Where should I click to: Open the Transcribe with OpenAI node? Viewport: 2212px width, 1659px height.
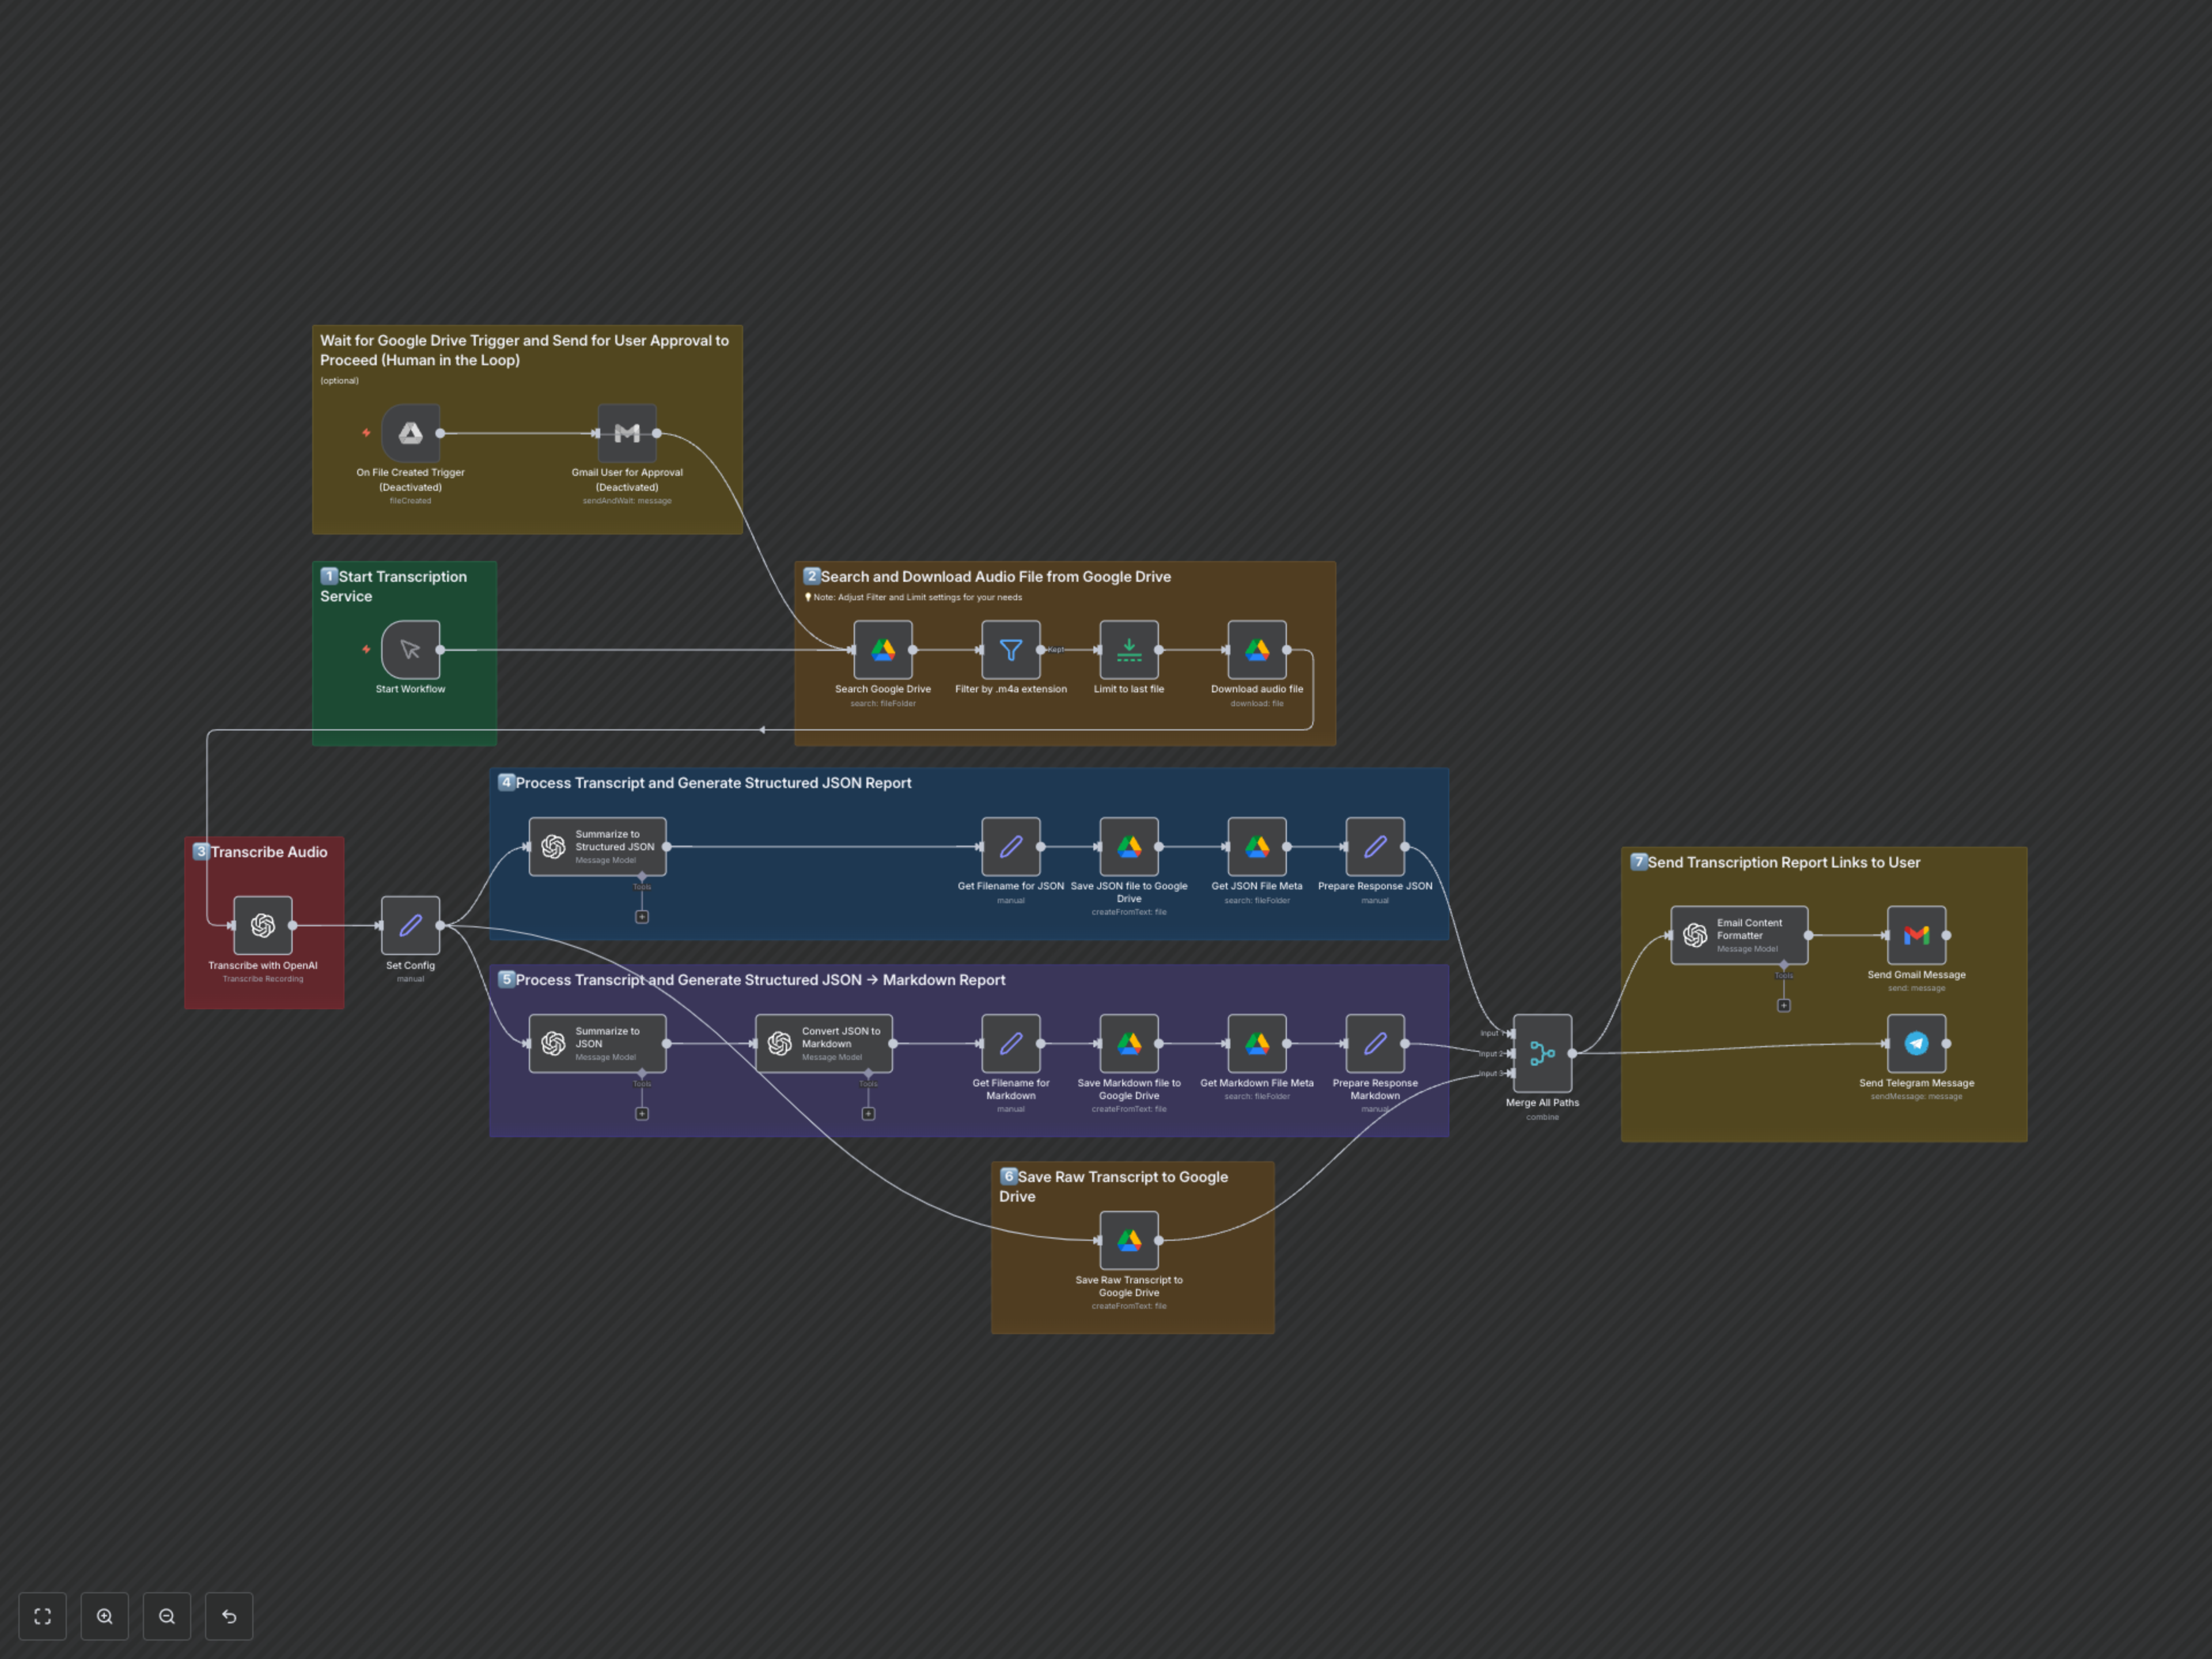pos(262,926)
